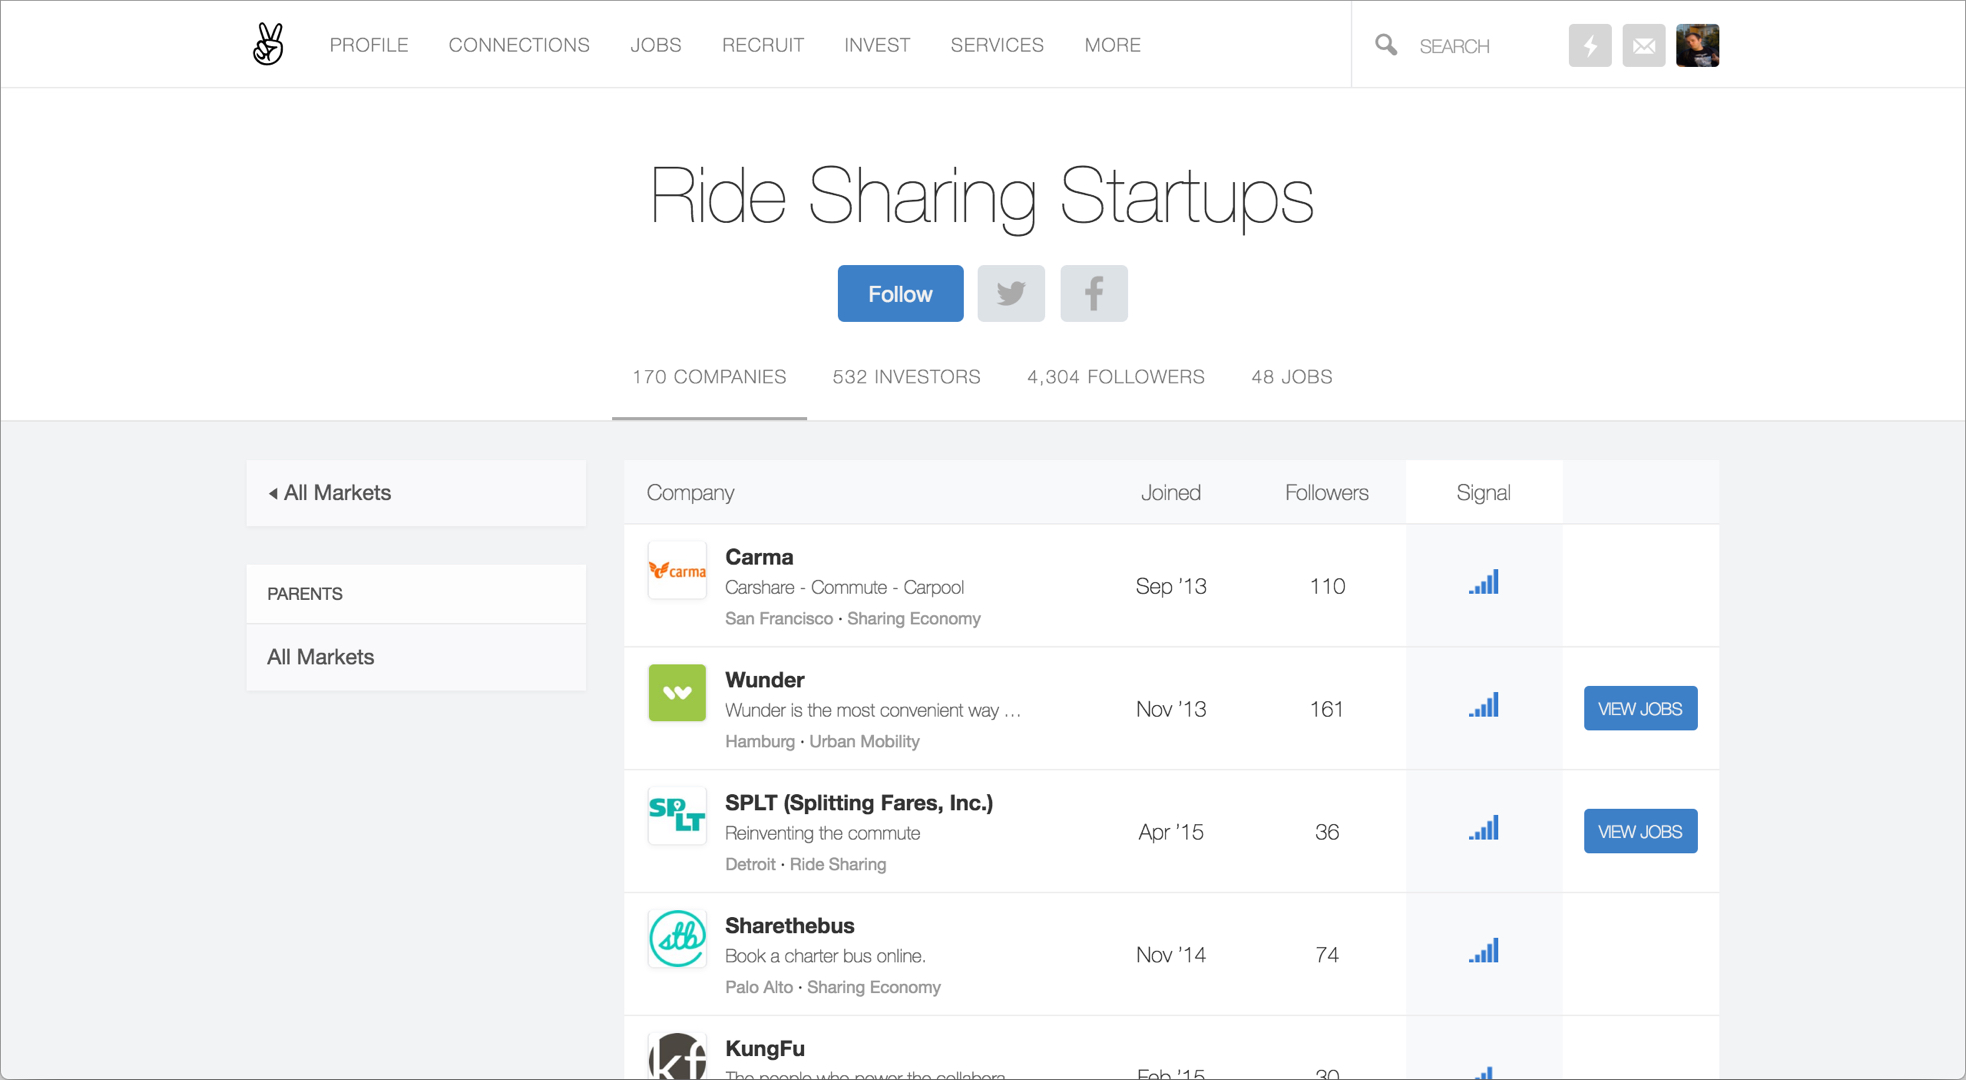Screen dimensions: 1966x1080
Task: Share on Twitter via bird icon
Action: pos(1011,293)
